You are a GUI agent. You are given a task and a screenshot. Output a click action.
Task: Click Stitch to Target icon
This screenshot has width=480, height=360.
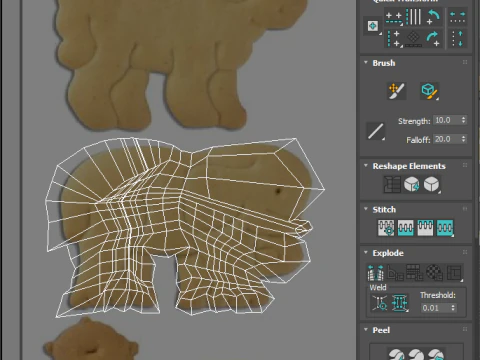(x=386, y=228)
